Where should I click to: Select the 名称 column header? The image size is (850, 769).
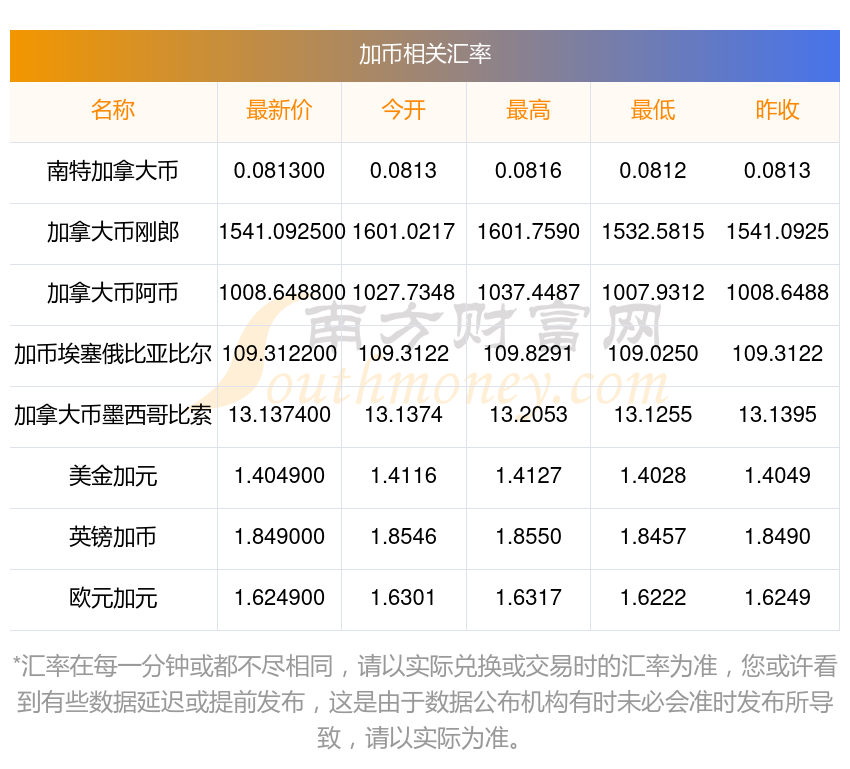tap(113, 110)
